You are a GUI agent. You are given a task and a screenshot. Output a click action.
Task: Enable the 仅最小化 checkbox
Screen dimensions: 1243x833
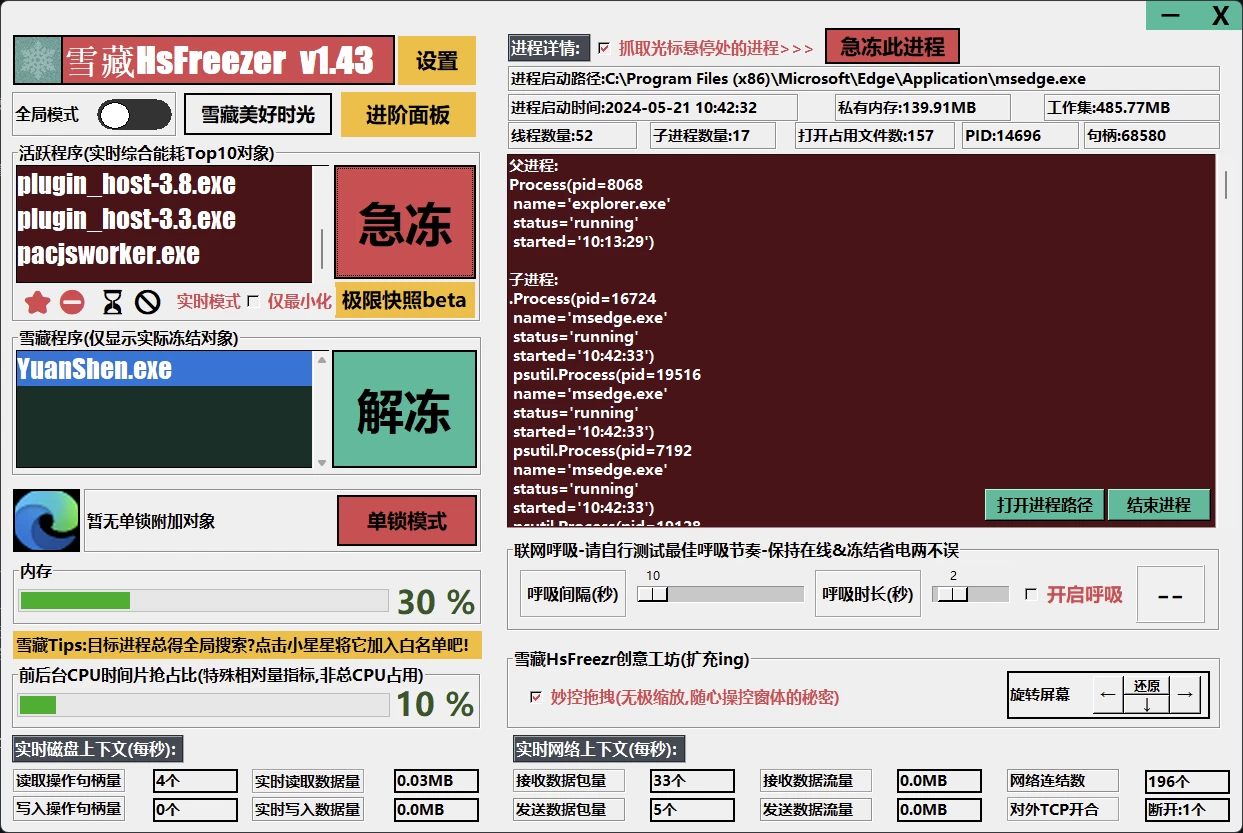[253, 301]
